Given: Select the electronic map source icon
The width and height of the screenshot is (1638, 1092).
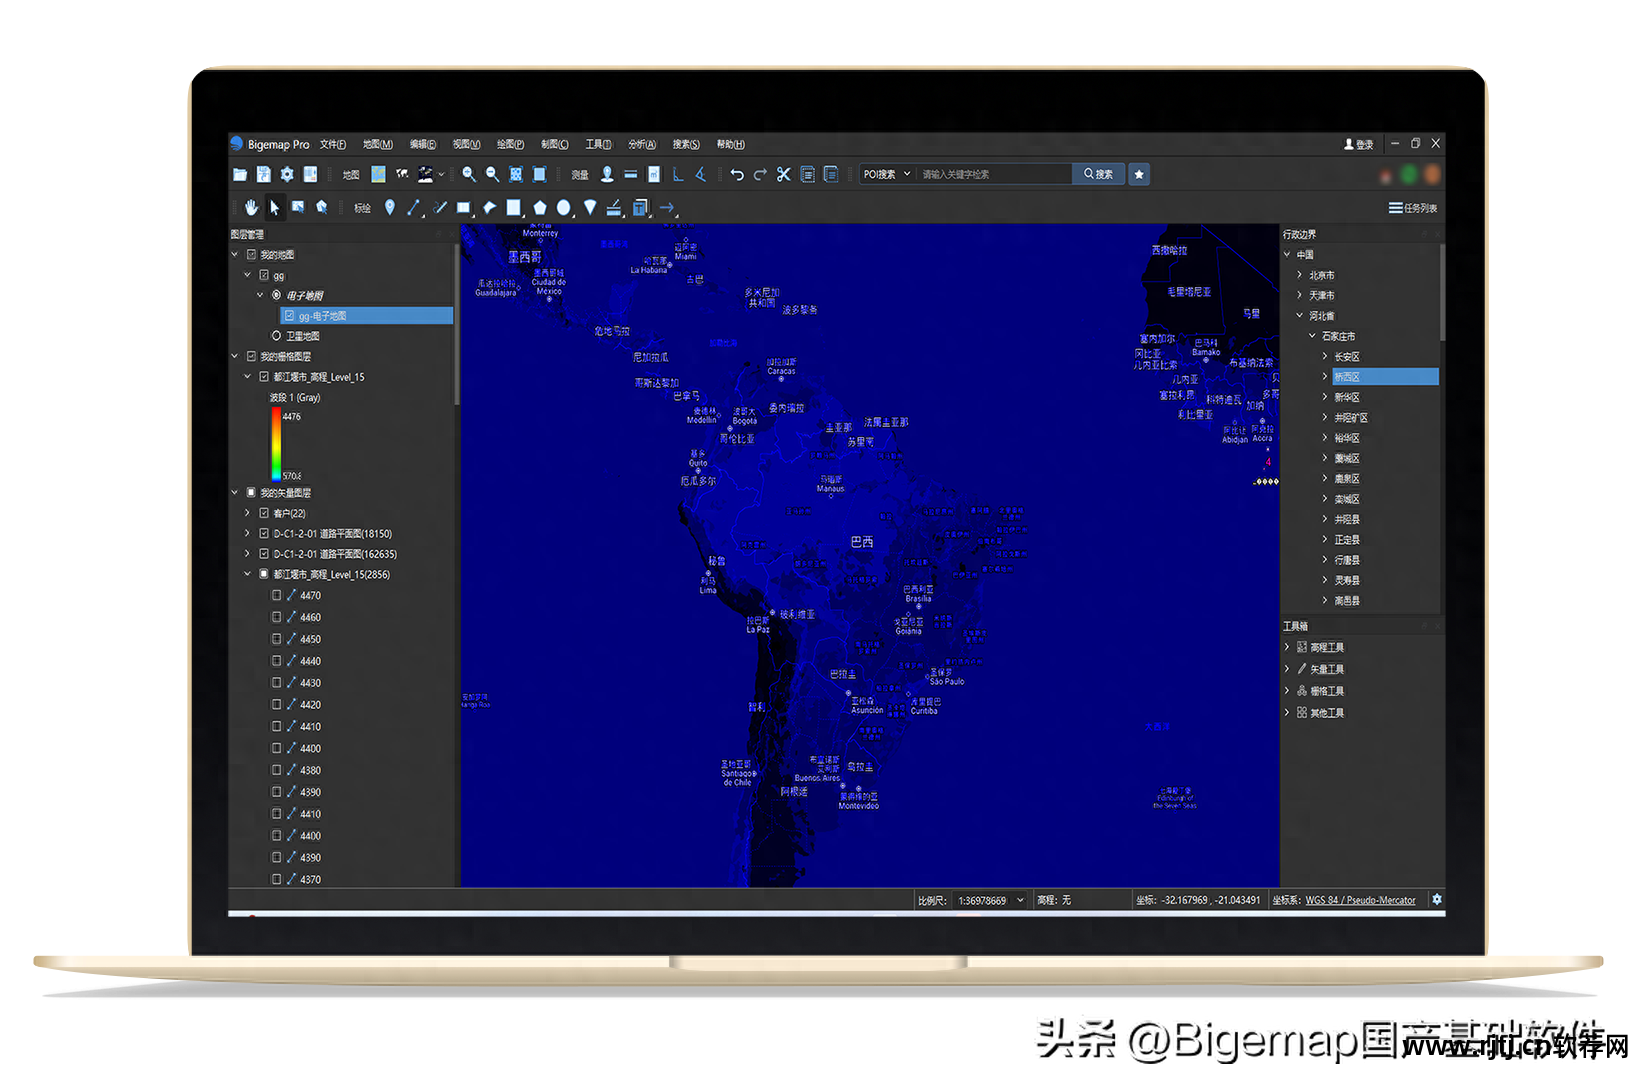Looking at the screenshot, I should click(378, 174).
